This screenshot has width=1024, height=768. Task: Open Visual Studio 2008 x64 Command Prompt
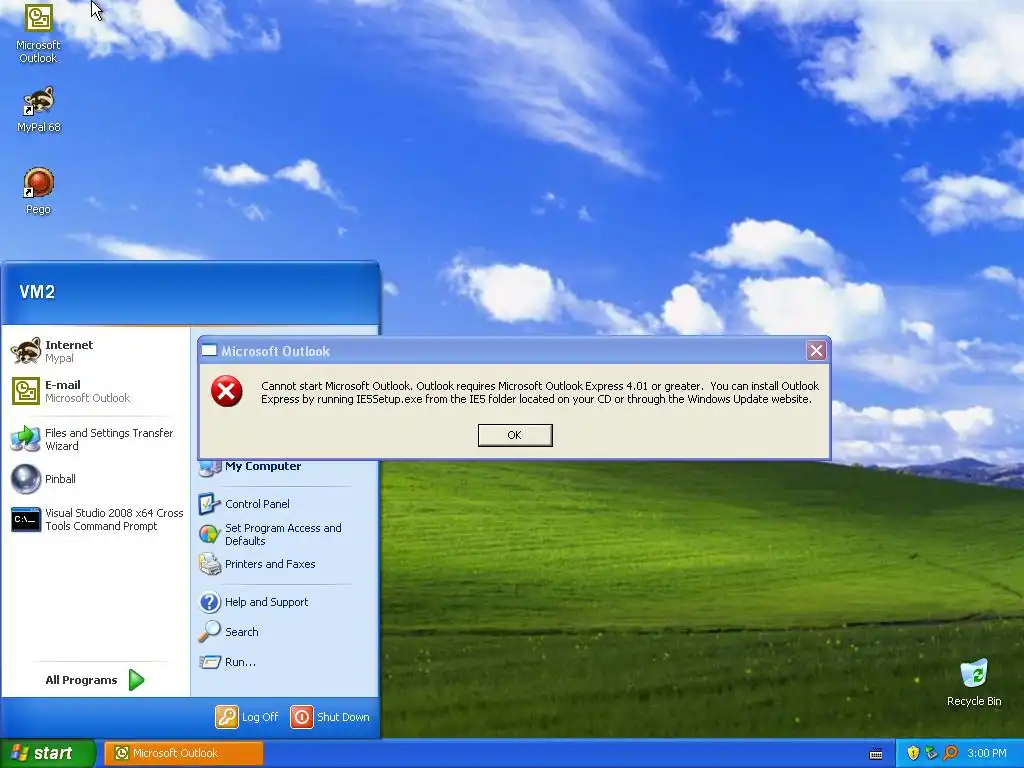click(x=96, y=519)
